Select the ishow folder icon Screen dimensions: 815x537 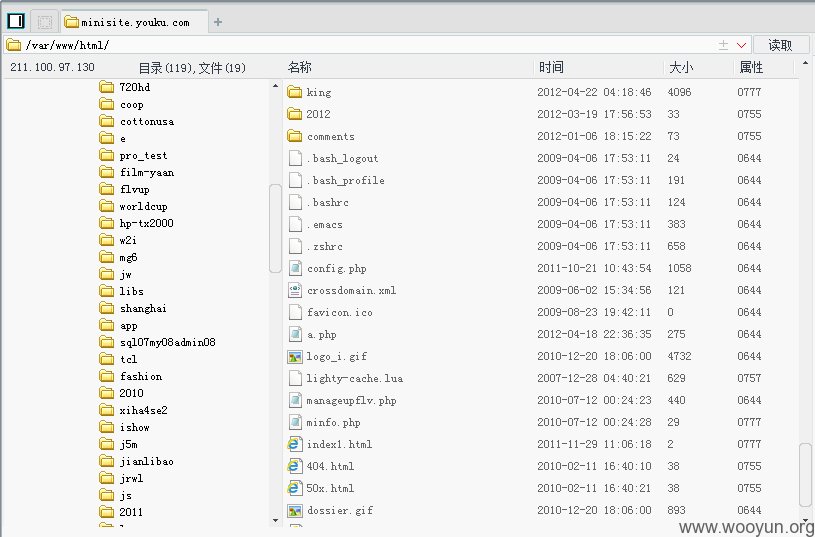coord(107,427)
